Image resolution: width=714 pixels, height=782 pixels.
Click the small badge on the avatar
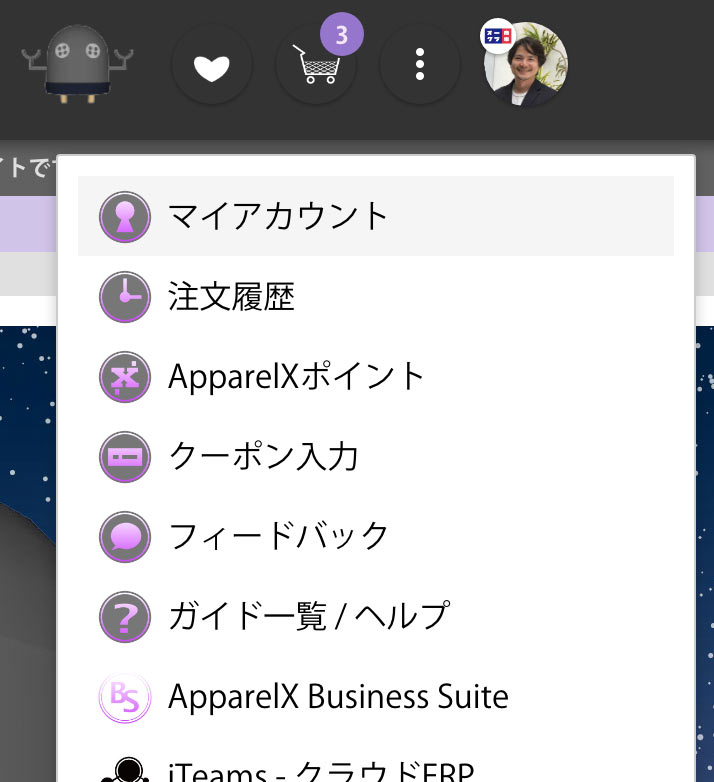point(498,36)
